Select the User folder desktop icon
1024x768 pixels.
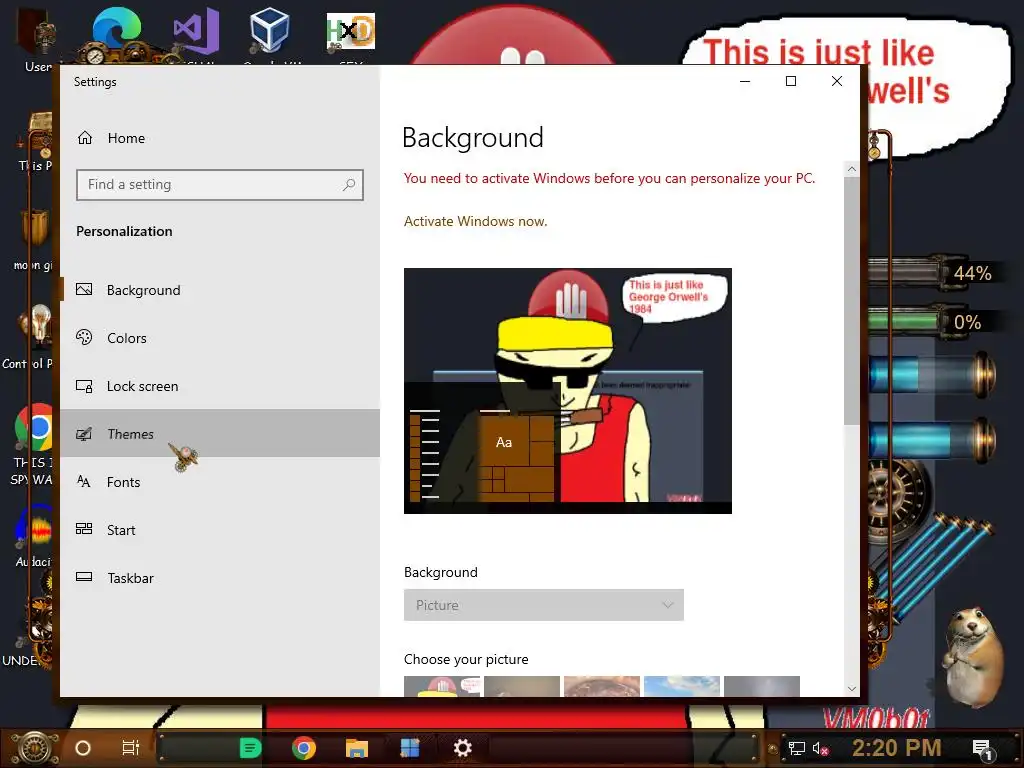coord(36,40)
